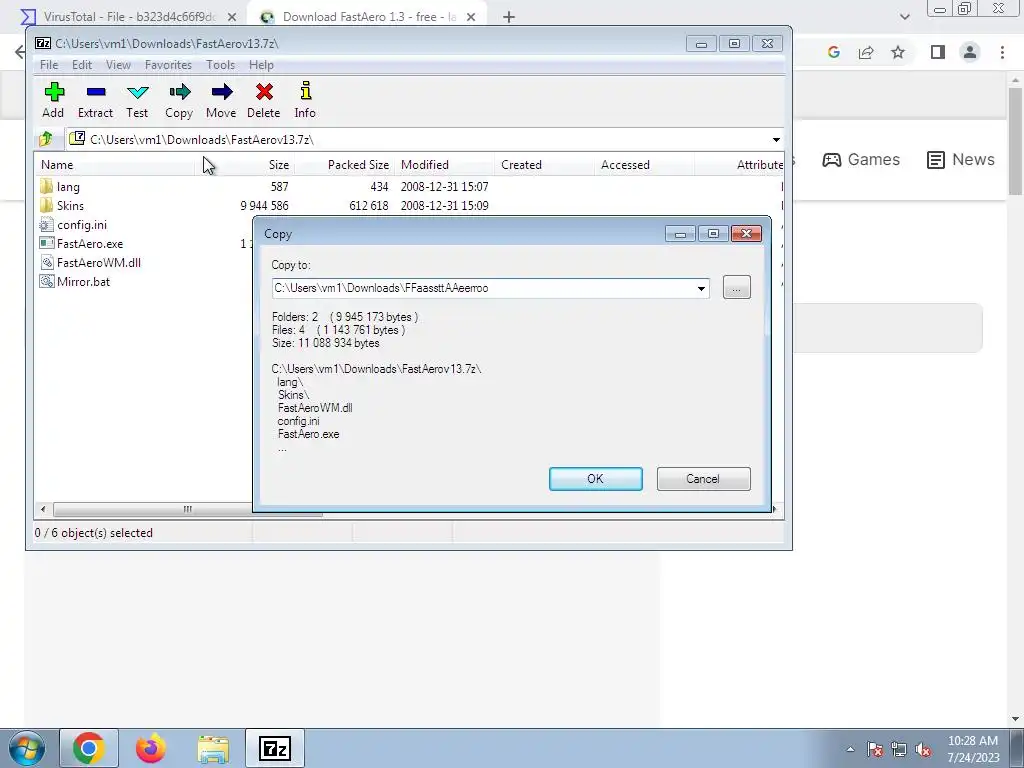Click the horizontal scrollbar thumb

[x=187, y=509]
